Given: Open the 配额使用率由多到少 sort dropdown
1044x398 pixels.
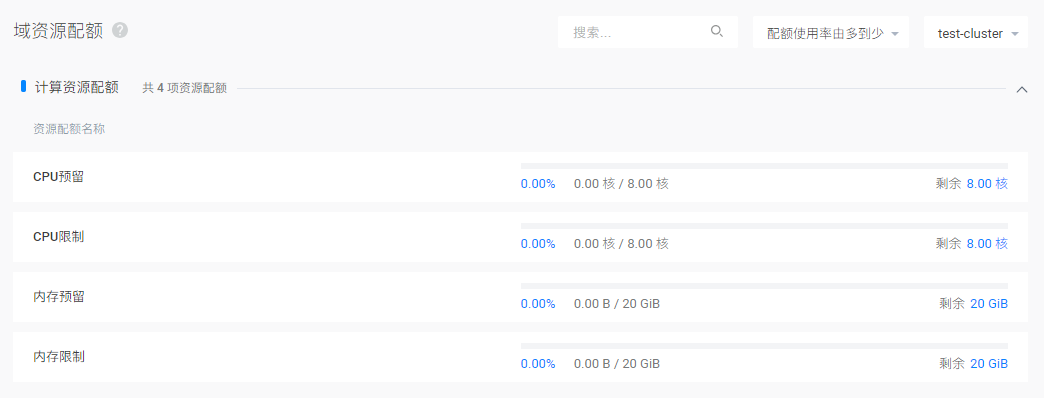Looking at the screenshot, I should (831, 33).
